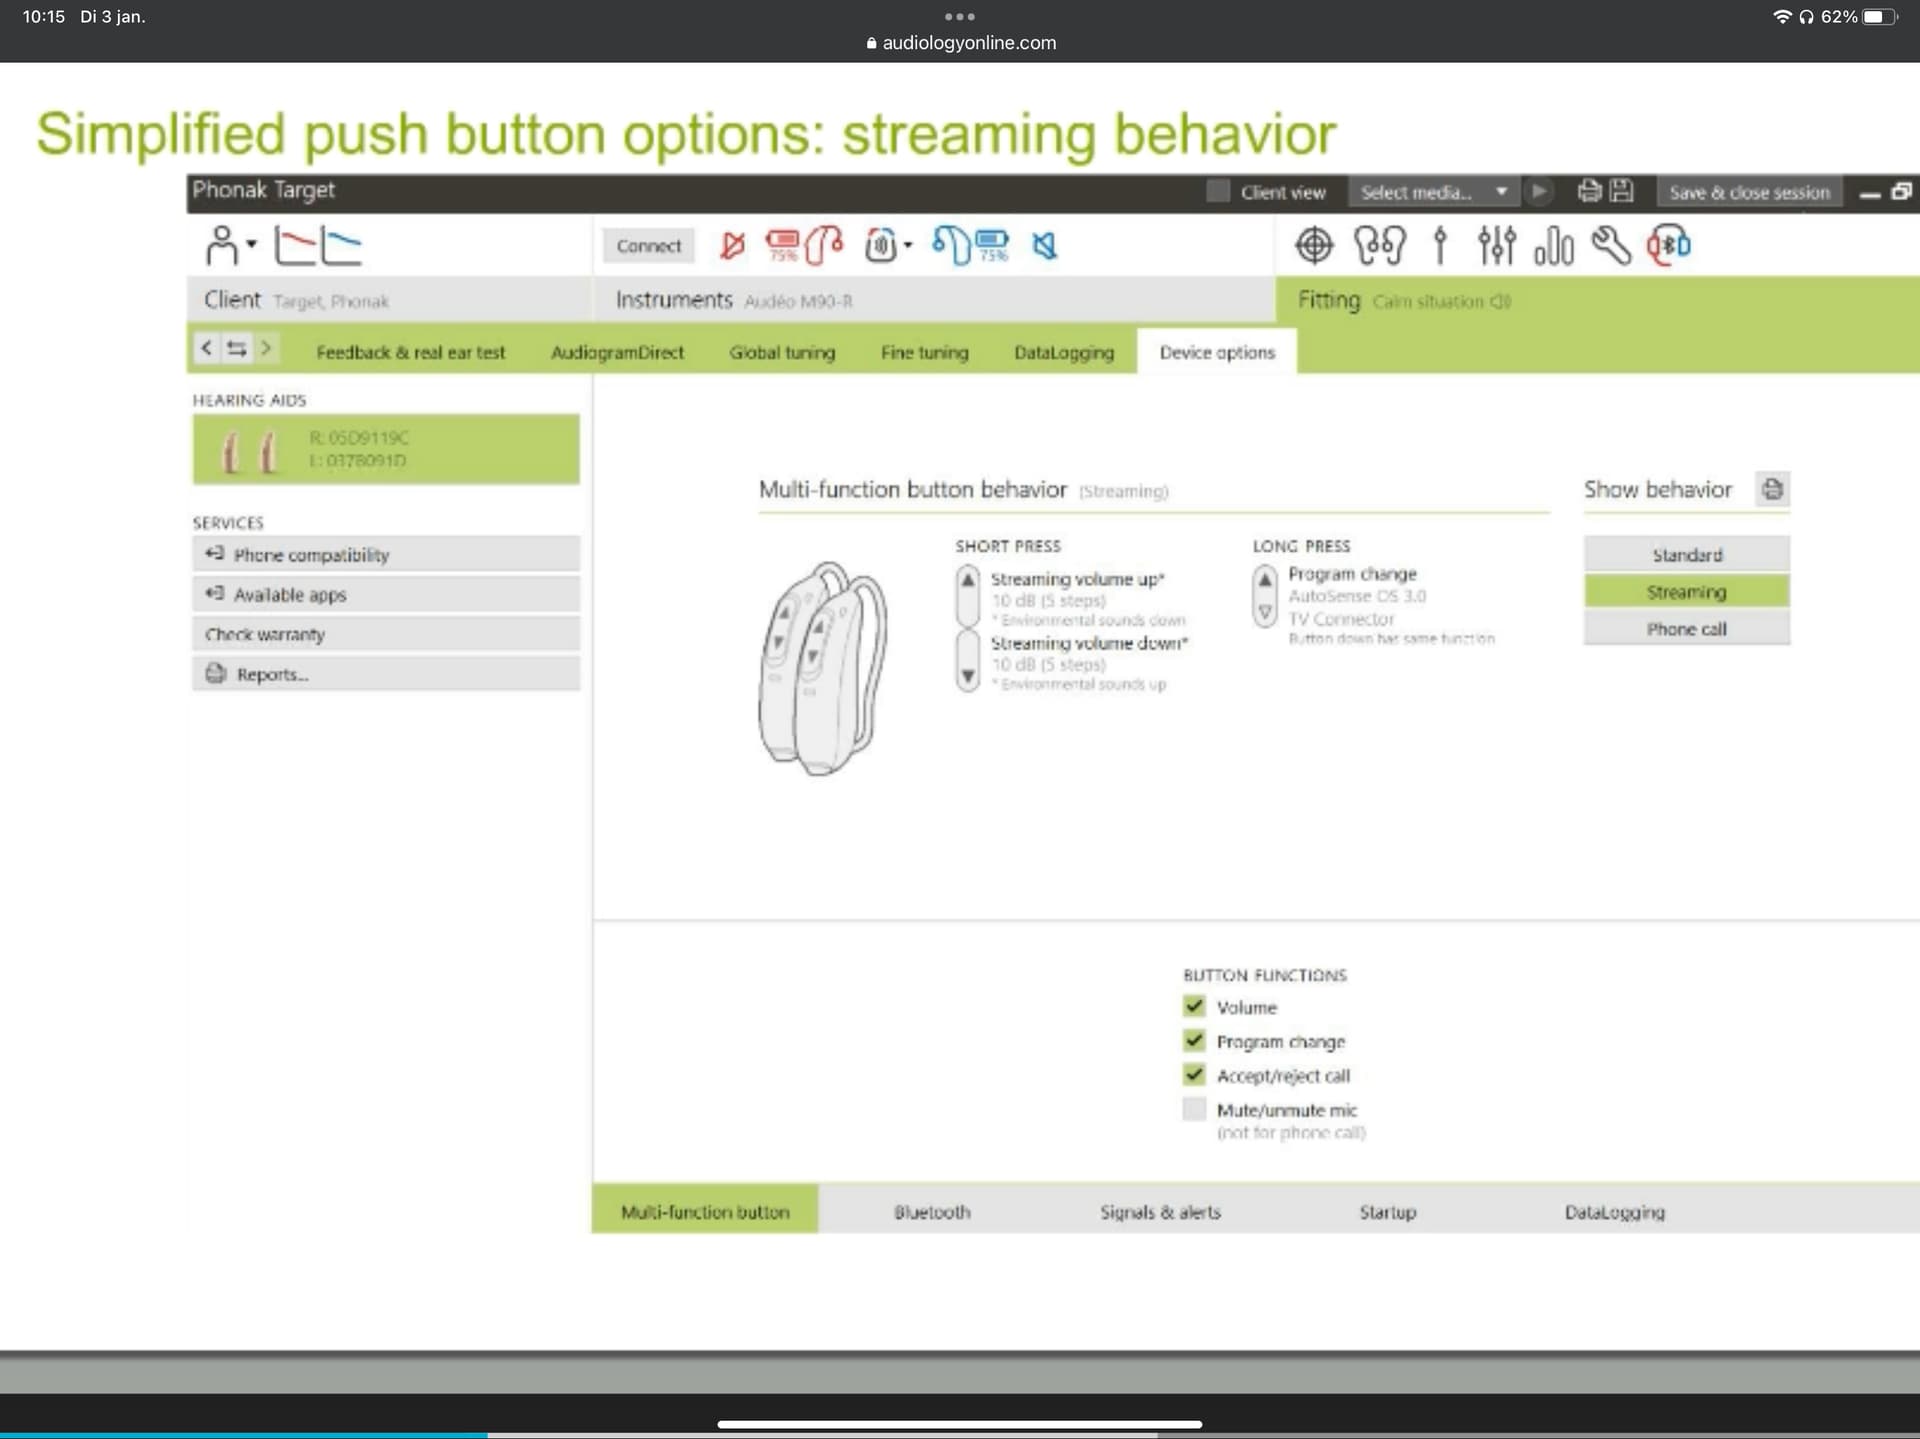Select the hearing aids device tile
Screen dimensions: 1920x1439
click(386, 450)
